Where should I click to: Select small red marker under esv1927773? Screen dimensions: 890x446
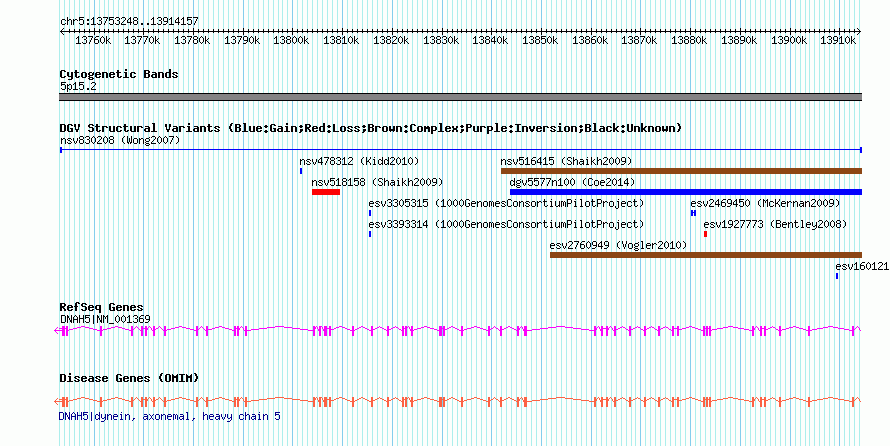click(x=706, y=234)
